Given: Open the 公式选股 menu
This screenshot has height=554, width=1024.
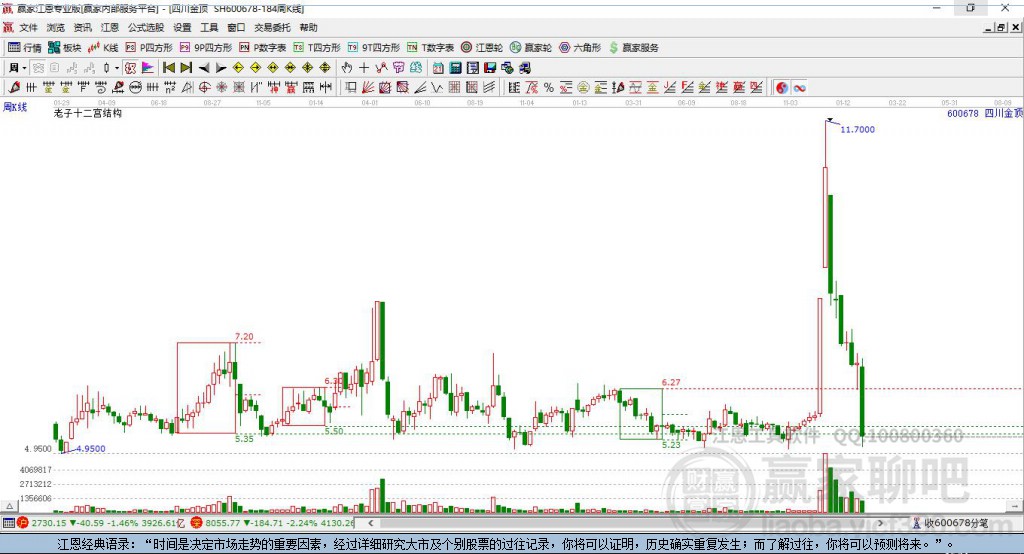Looking at the screenshot, I should (146, 27).
